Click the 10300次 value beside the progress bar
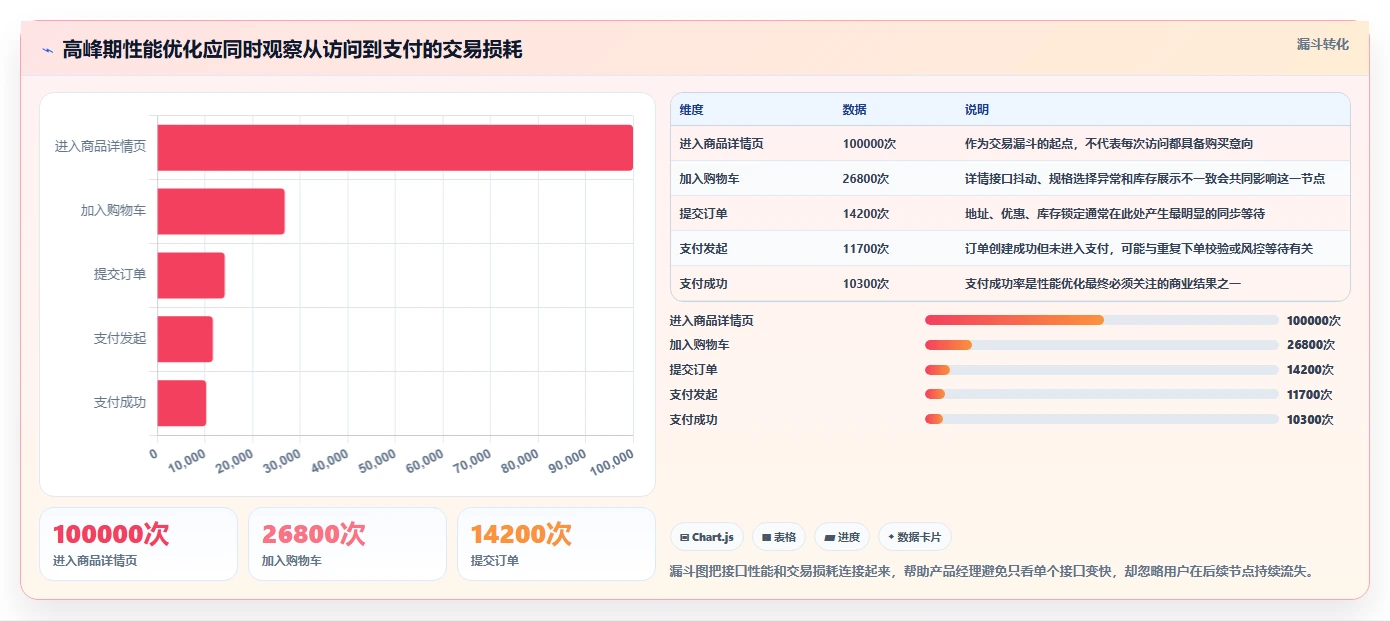 [x=1310, y=420]
